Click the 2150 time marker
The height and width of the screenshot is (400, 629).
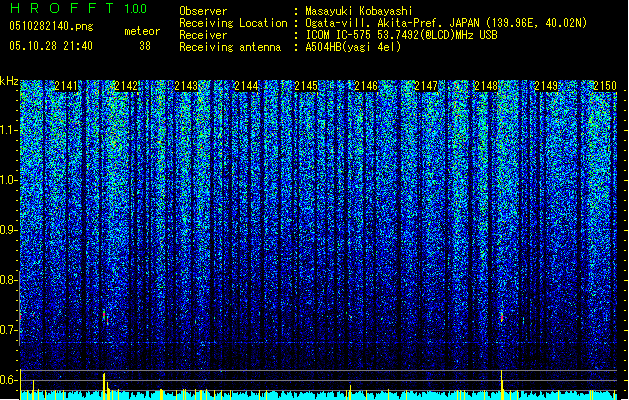[605, 86]
